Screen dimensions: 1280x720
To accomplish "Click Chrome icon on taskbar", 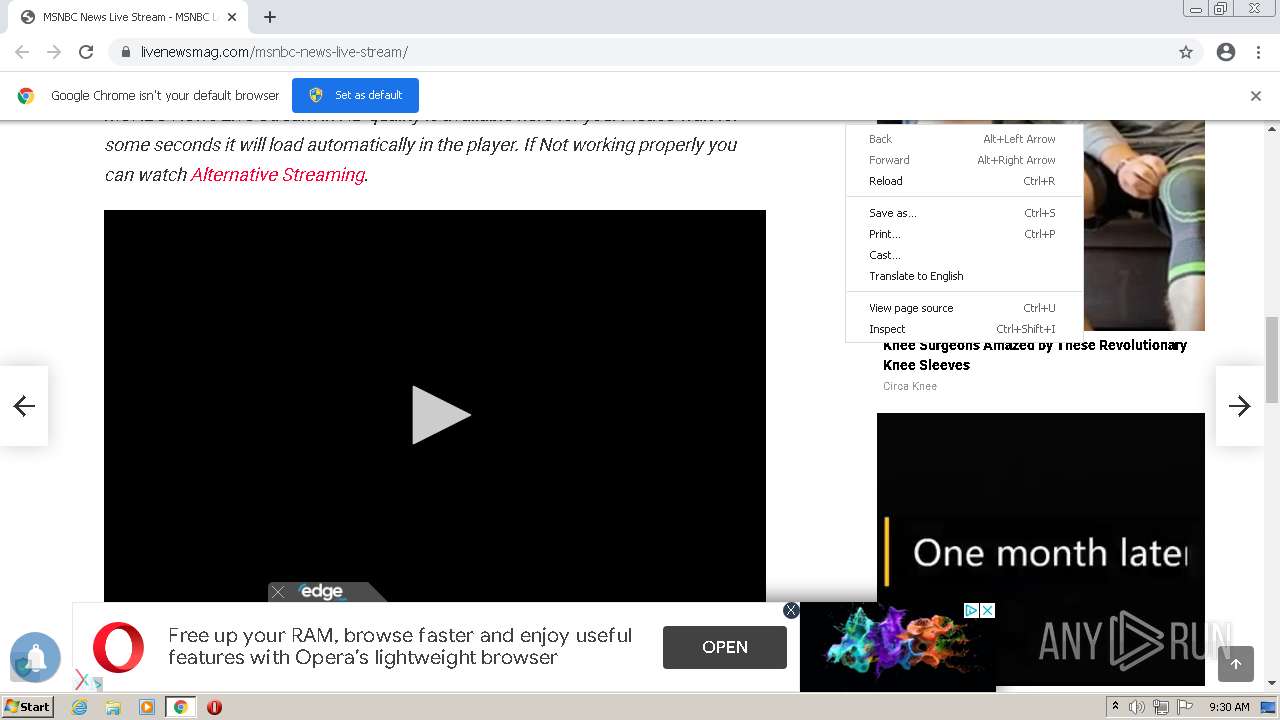I will point(180,707).
